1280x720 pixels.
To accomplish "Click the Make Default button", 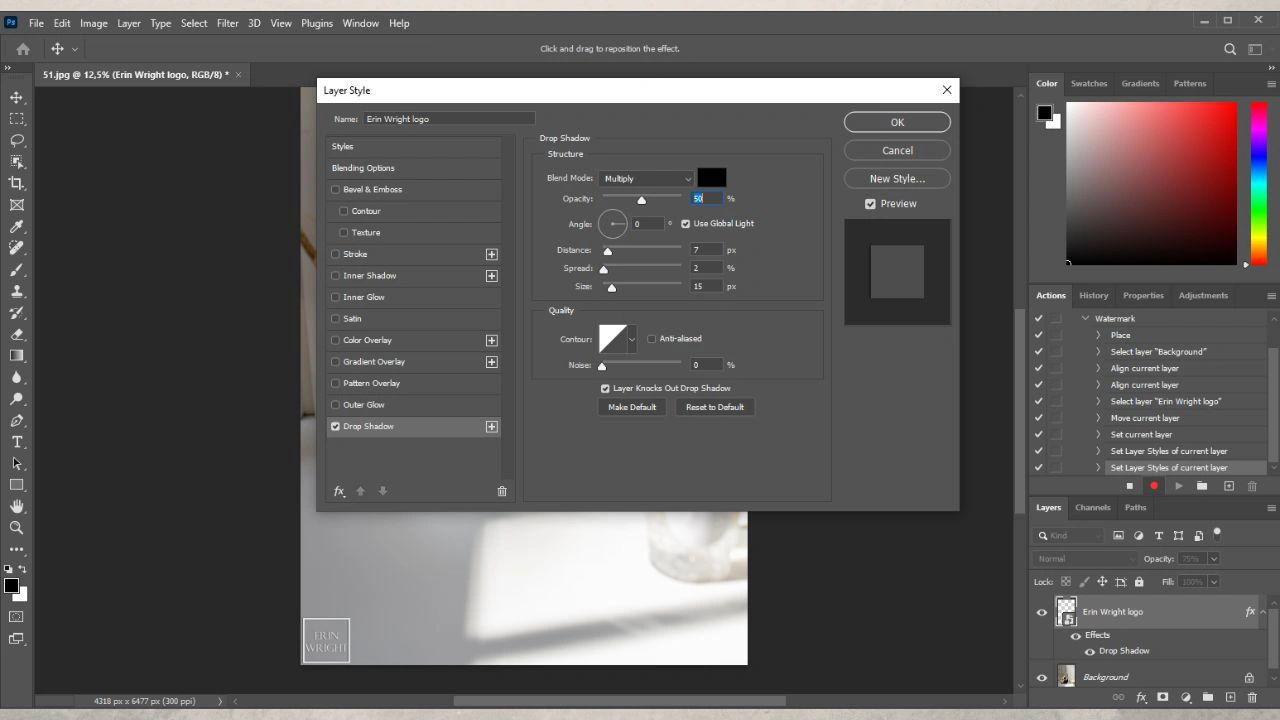I will tap(632, 407).
